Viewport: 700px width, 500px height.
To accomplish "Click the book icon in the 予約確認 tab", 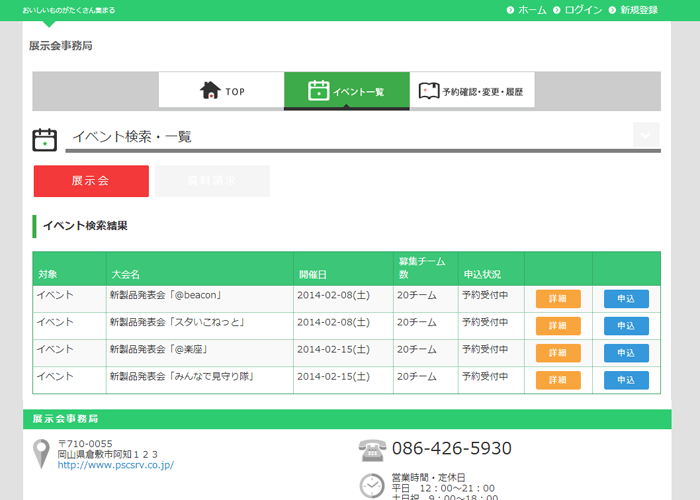I will coord(428,91).
